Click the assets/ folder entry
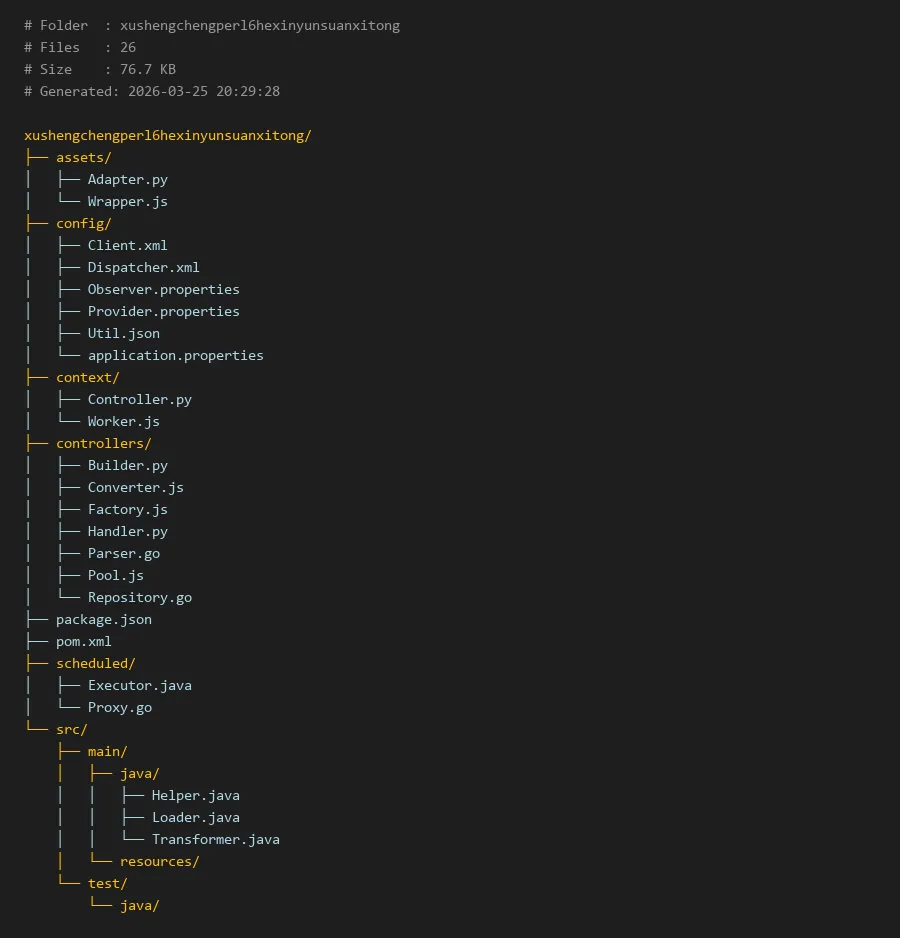This screenshot has height=938, width=900. 83,158
